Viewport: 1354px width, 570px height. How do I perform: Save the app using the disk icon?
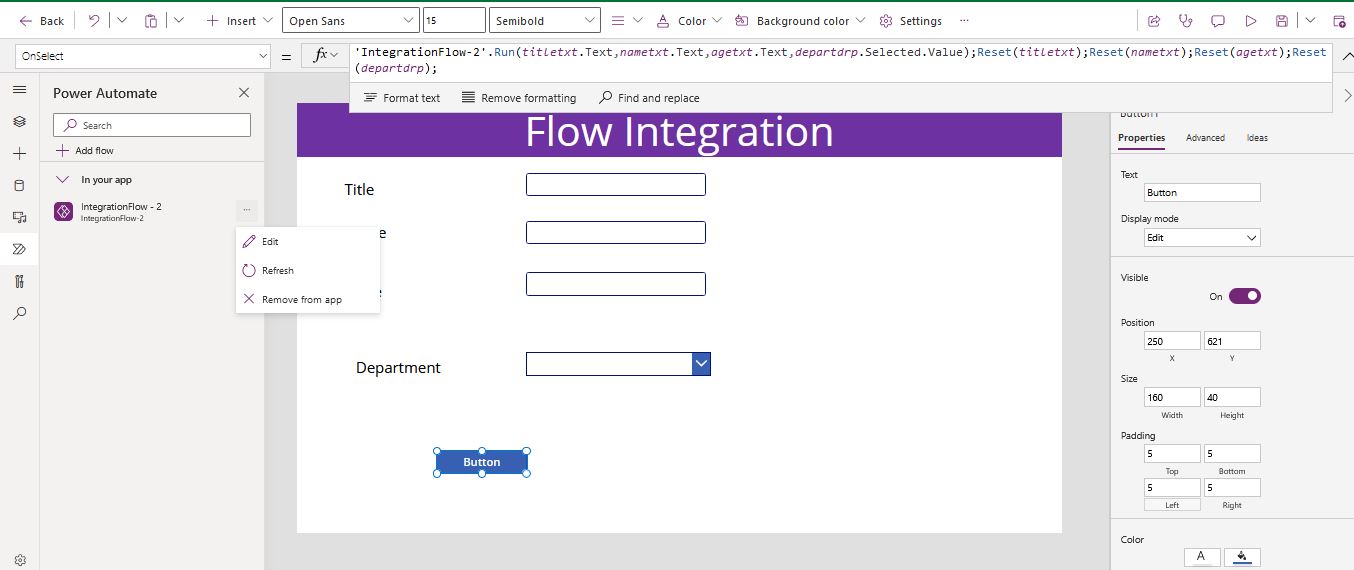pyautogui.click(x=1282, y=21)
